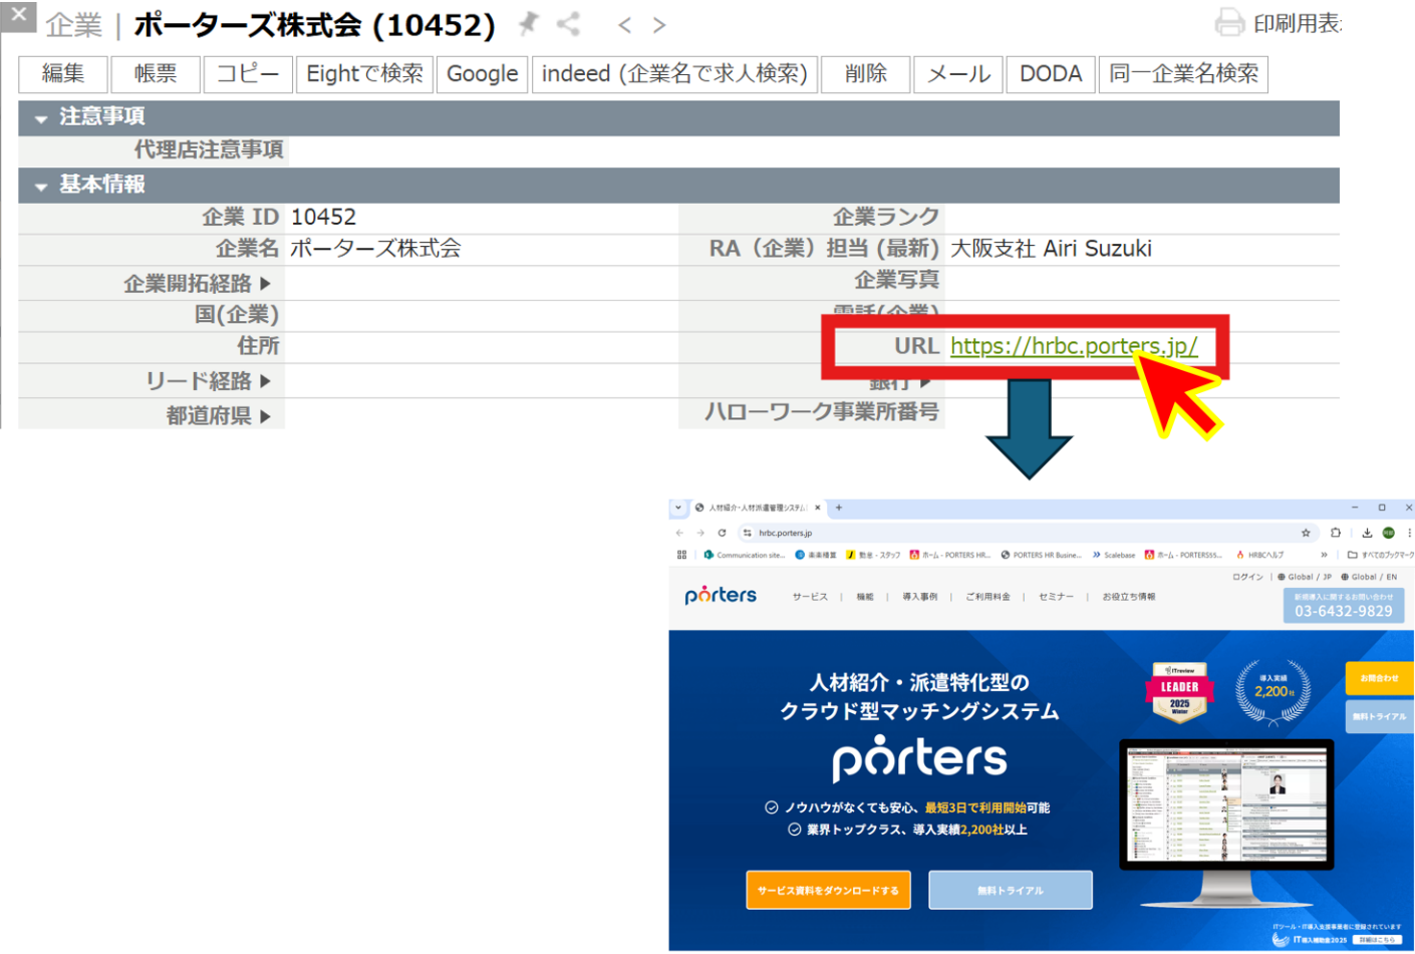Pin the ポーターズ株式会 record with the pushpin icon

[x=529, y=23]
